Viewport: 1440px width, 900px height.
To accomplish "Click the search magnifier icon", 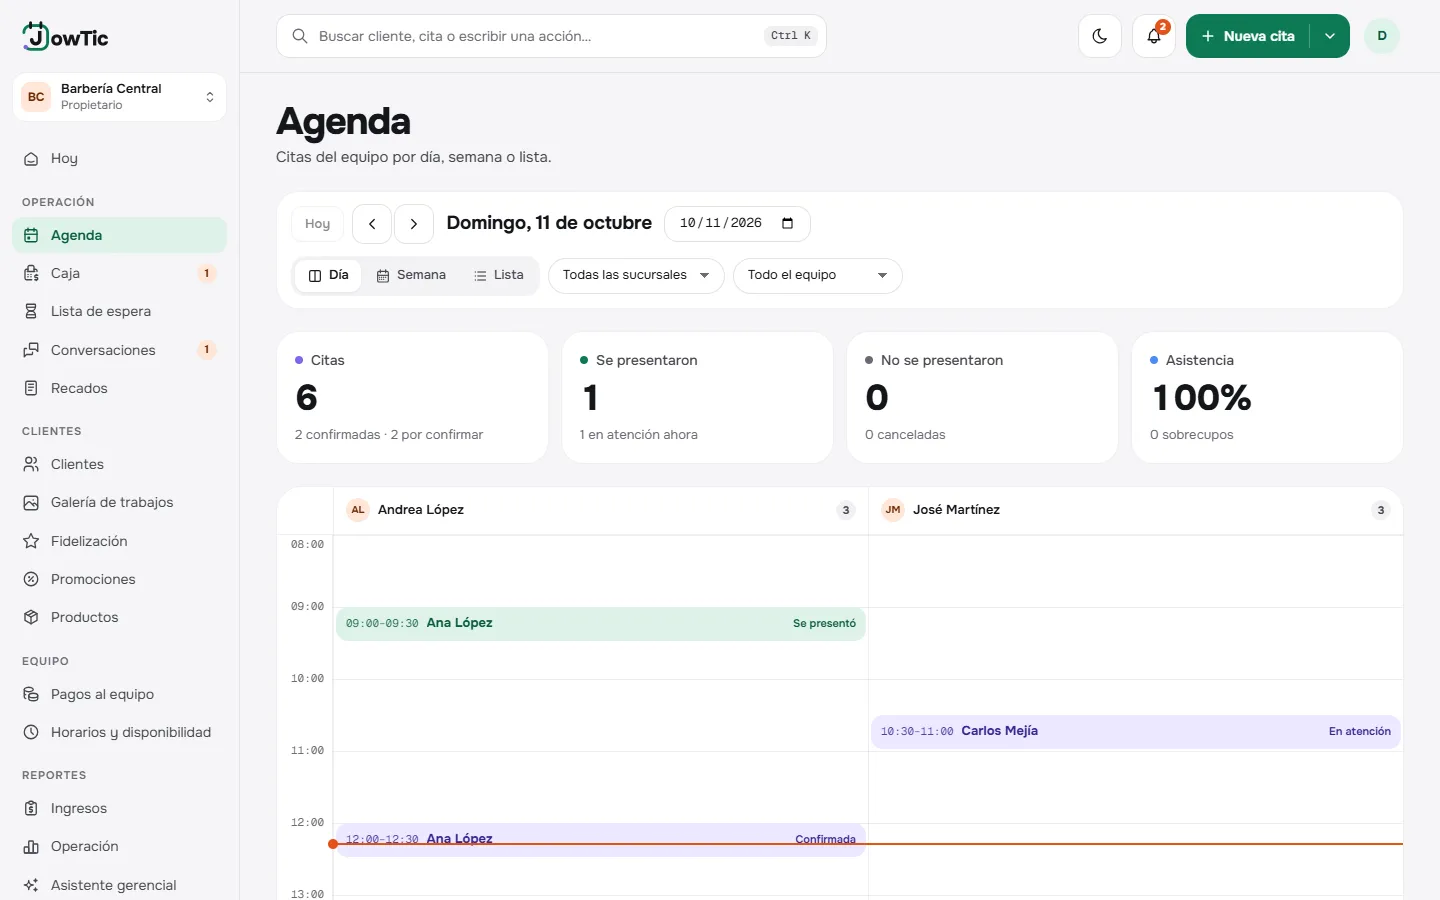I will pos(299,36).
